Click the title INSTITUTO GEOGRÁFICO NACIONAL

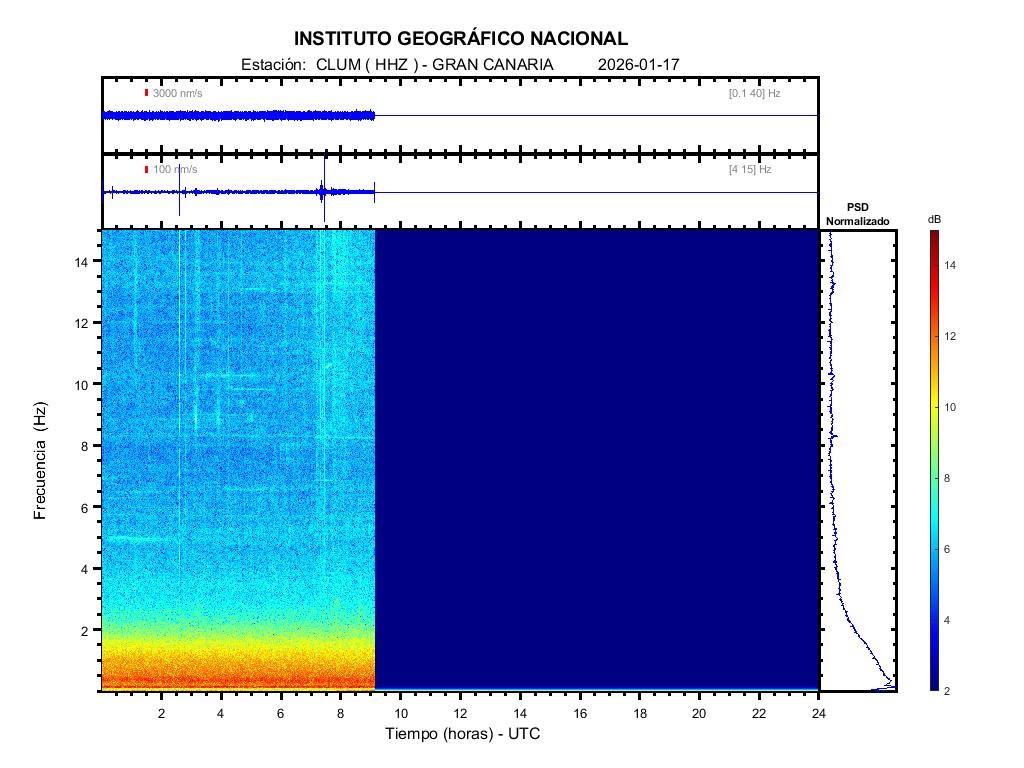[x=461, y=39]
